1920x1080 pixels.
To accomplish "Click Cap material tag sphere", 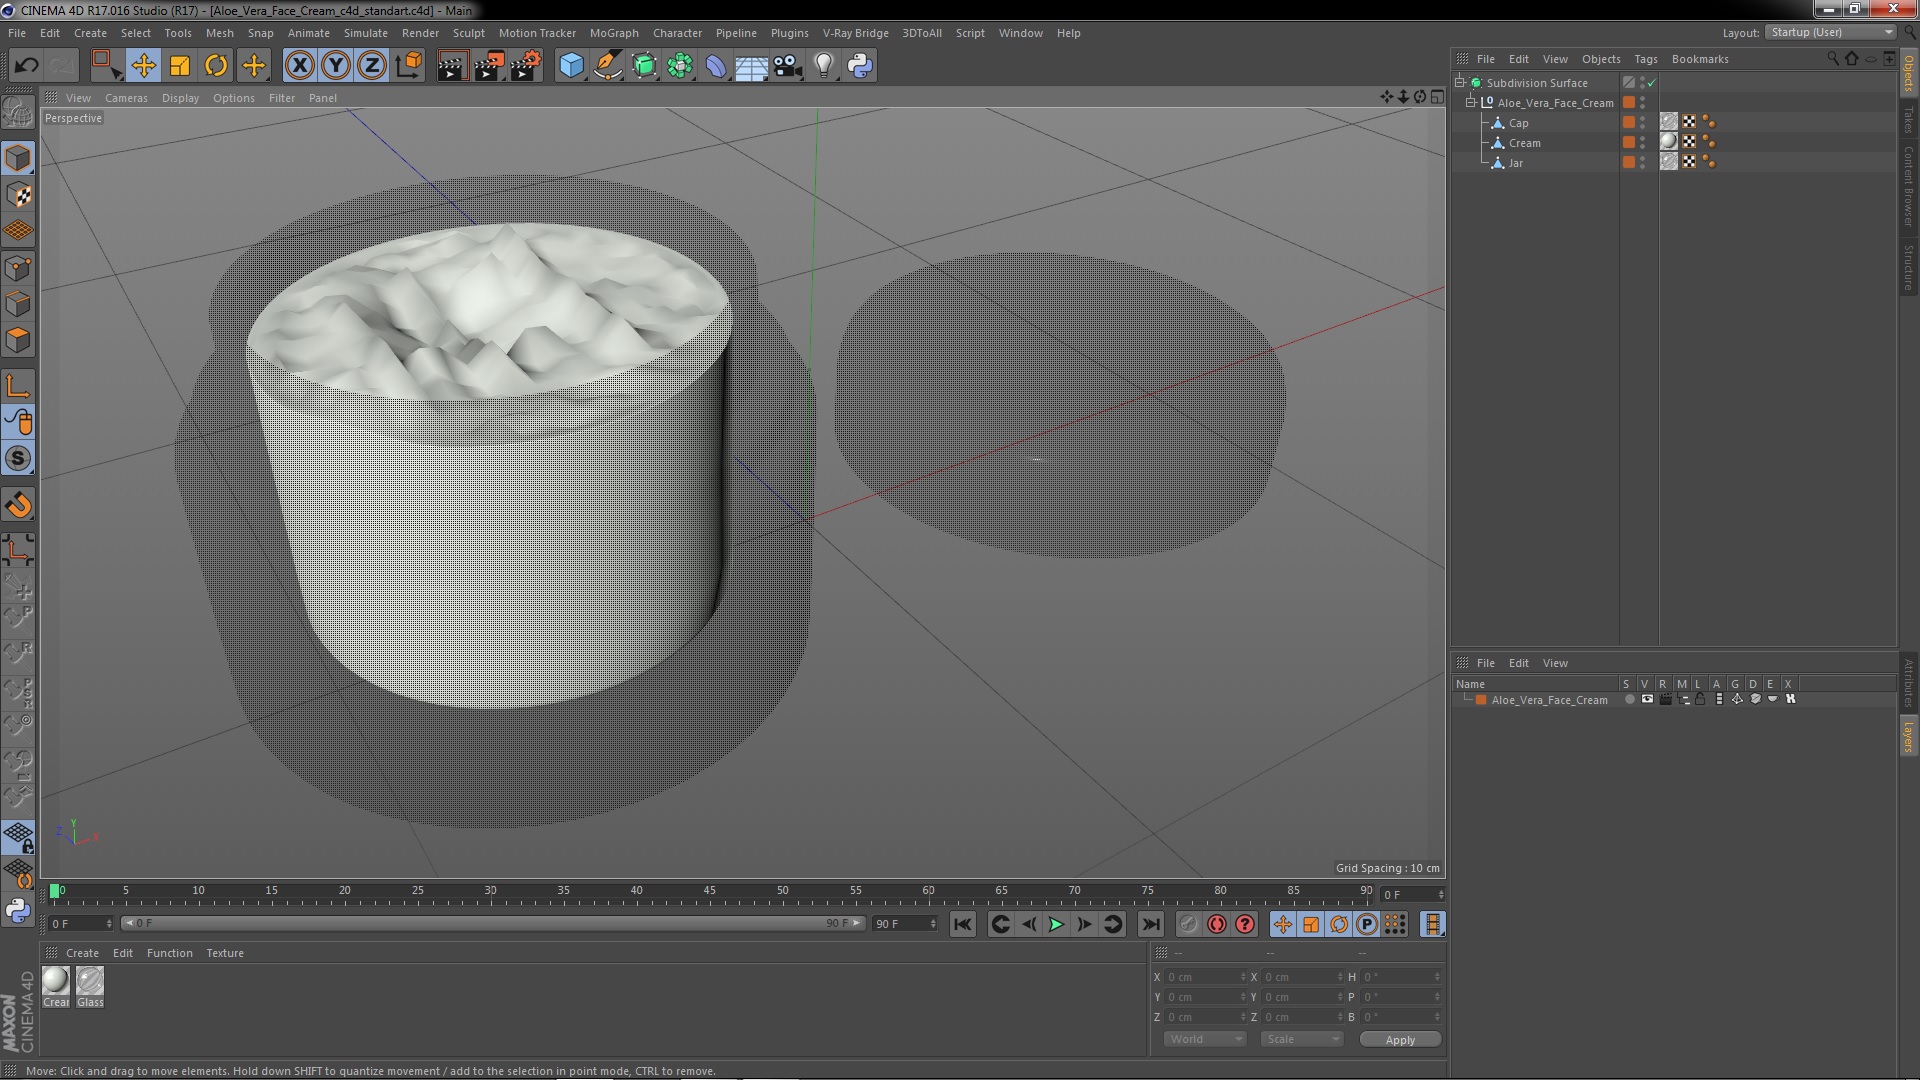I will click(x=1669, y=122).
